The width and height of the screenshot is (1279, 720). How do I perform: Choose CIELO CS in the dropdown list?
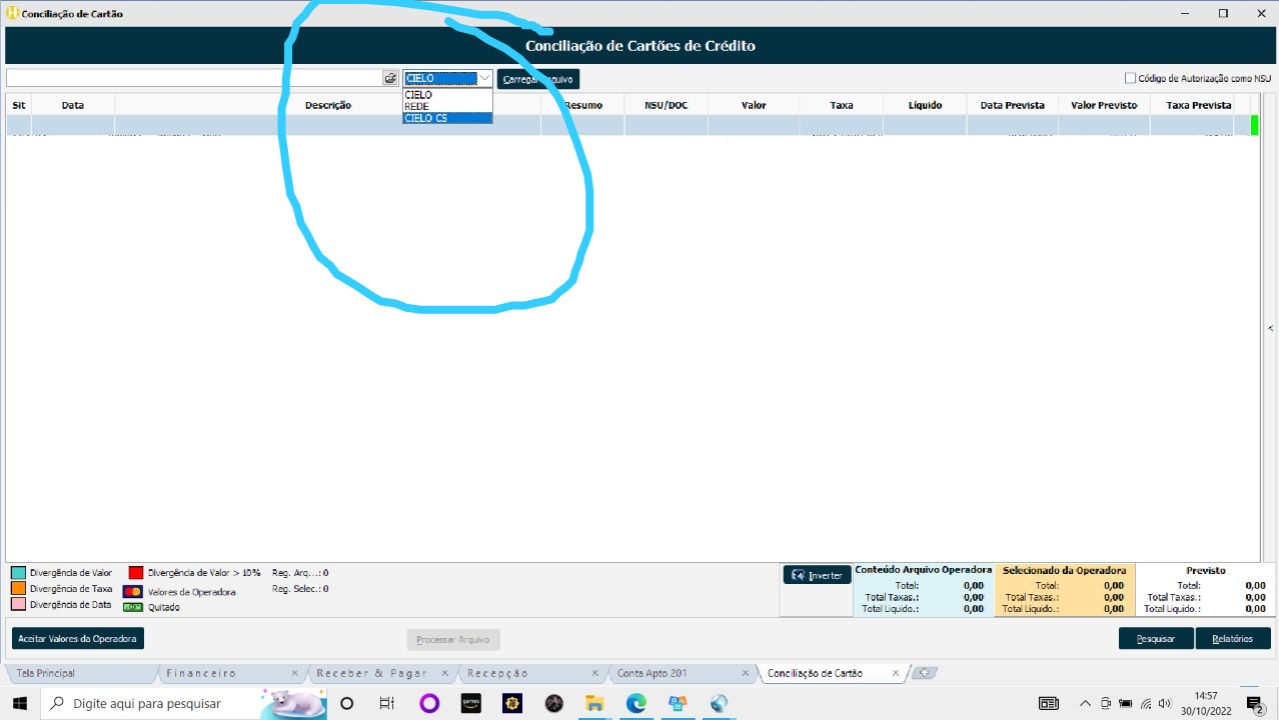tap(426, 118)
